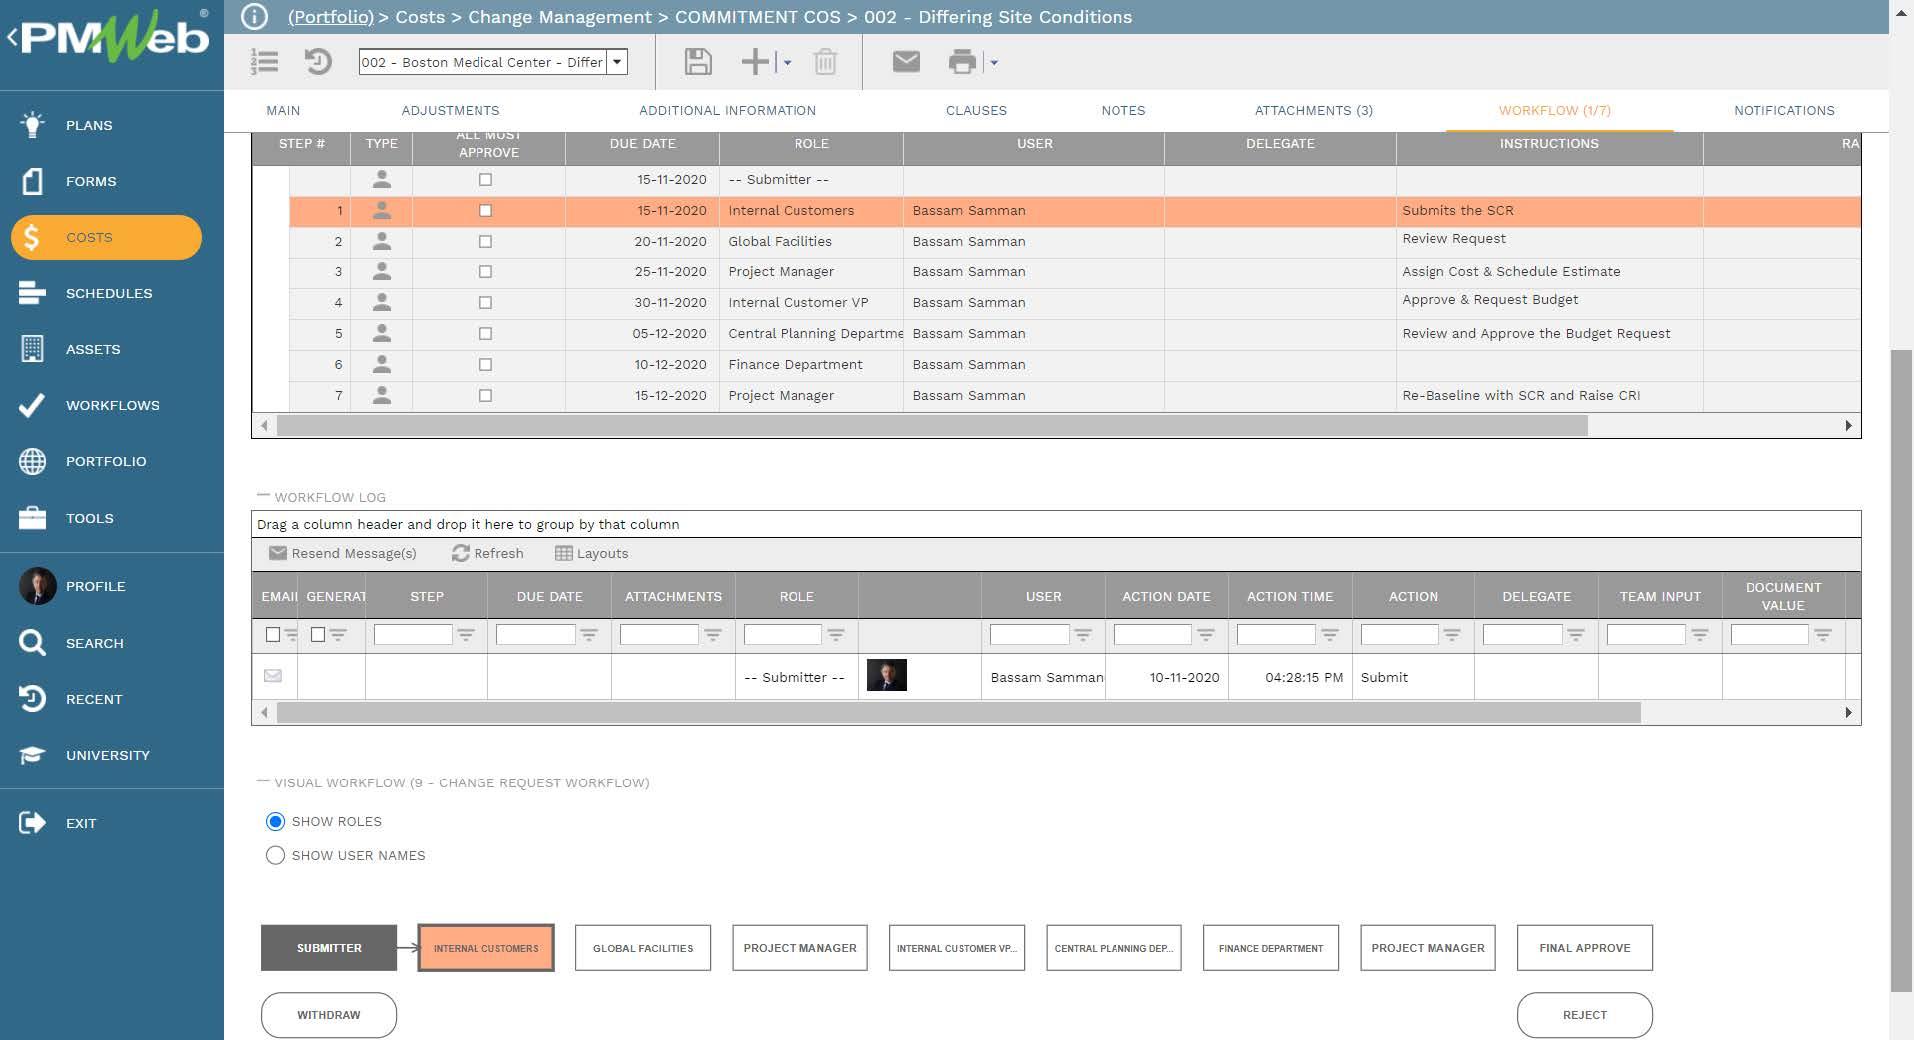Click the Global Facilities workflow step box
The height and width of the screenshot is (1040, 1914).
coord(643,948)
